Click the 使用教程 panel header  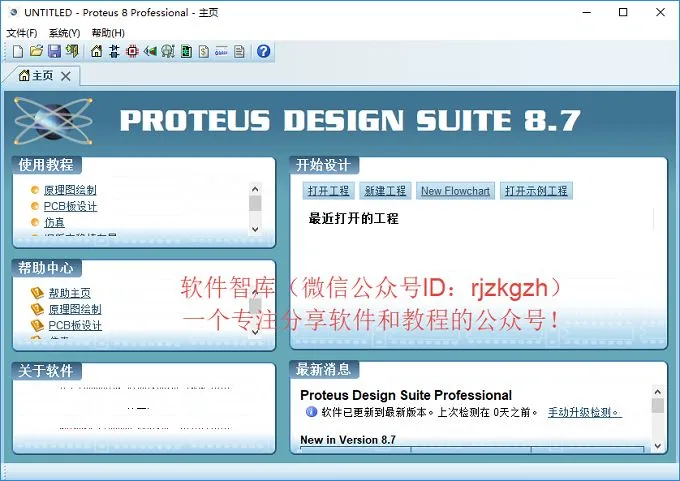(x=46, y=165)
